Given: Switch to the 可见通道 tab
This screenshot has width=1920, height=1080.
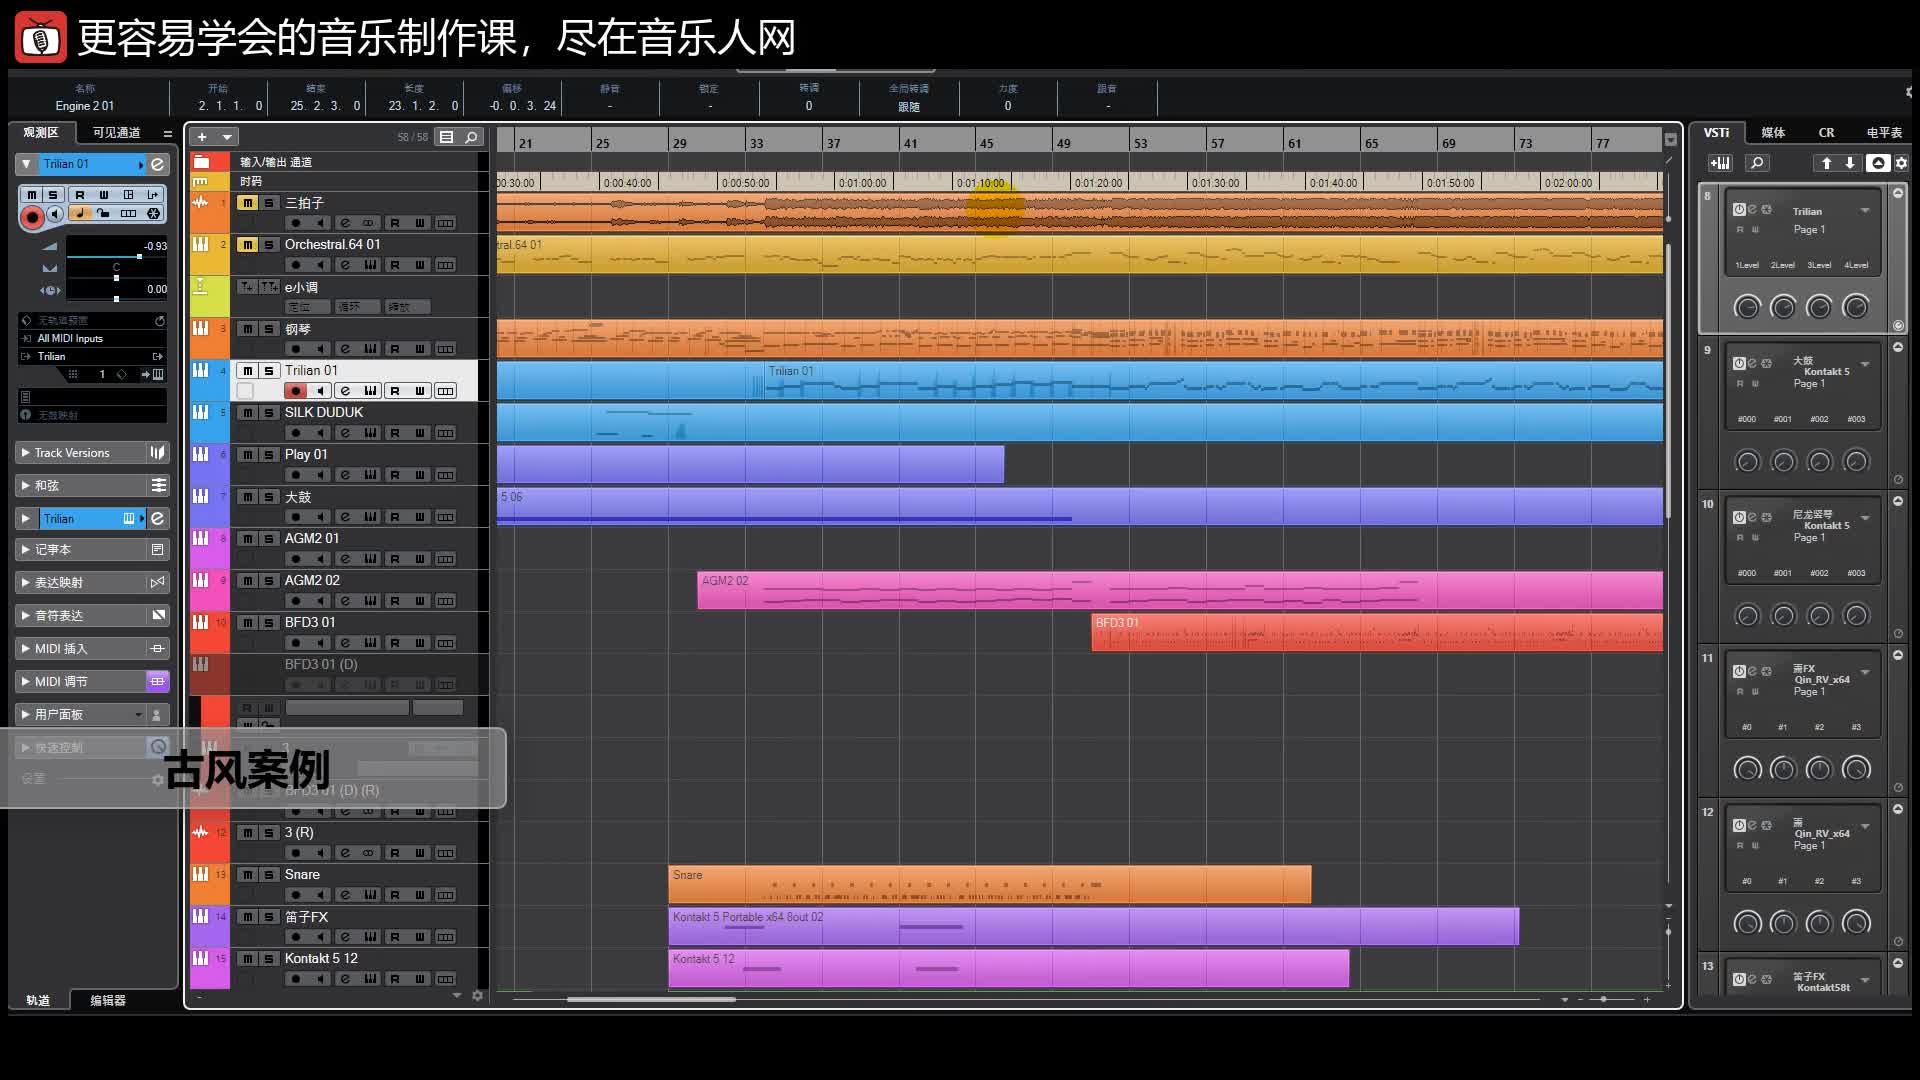Looking at the screenshot, I should (116, 132).
